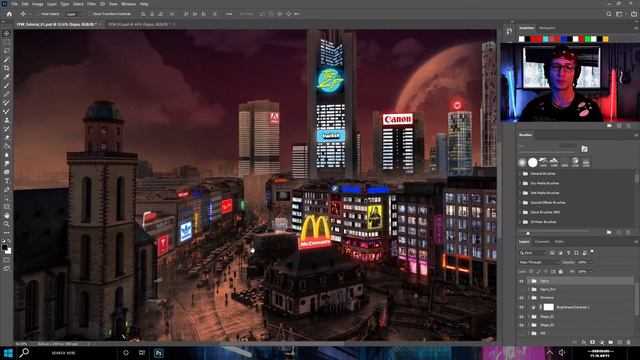640x360 pixels.
Task: Select the Horizontal Type tool
Action: coord(7,181)
